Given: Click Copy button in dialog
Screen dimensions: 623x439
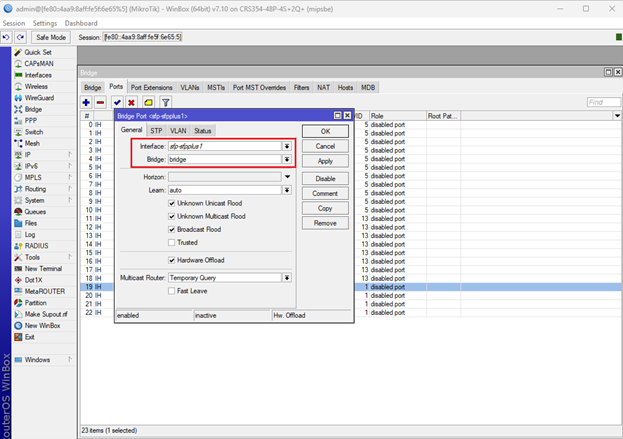Looking at the screenshot, I should pos(325,209).
